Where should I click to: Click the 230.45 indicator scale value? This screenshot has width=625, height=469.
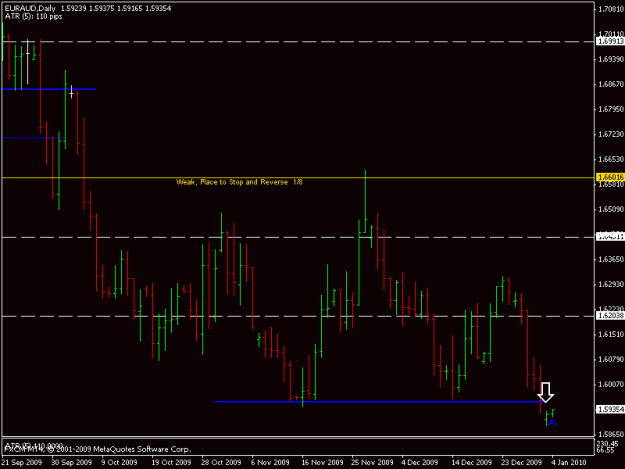pyautogui.click(x=607, y=443)
